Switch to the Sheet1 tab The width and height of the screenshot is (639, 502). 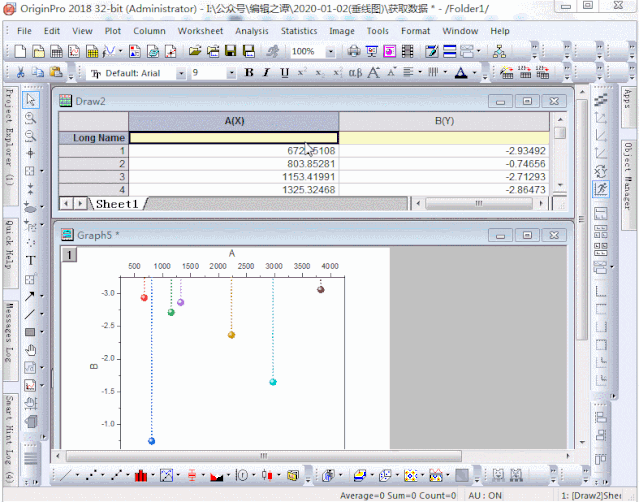pos(118,203)
